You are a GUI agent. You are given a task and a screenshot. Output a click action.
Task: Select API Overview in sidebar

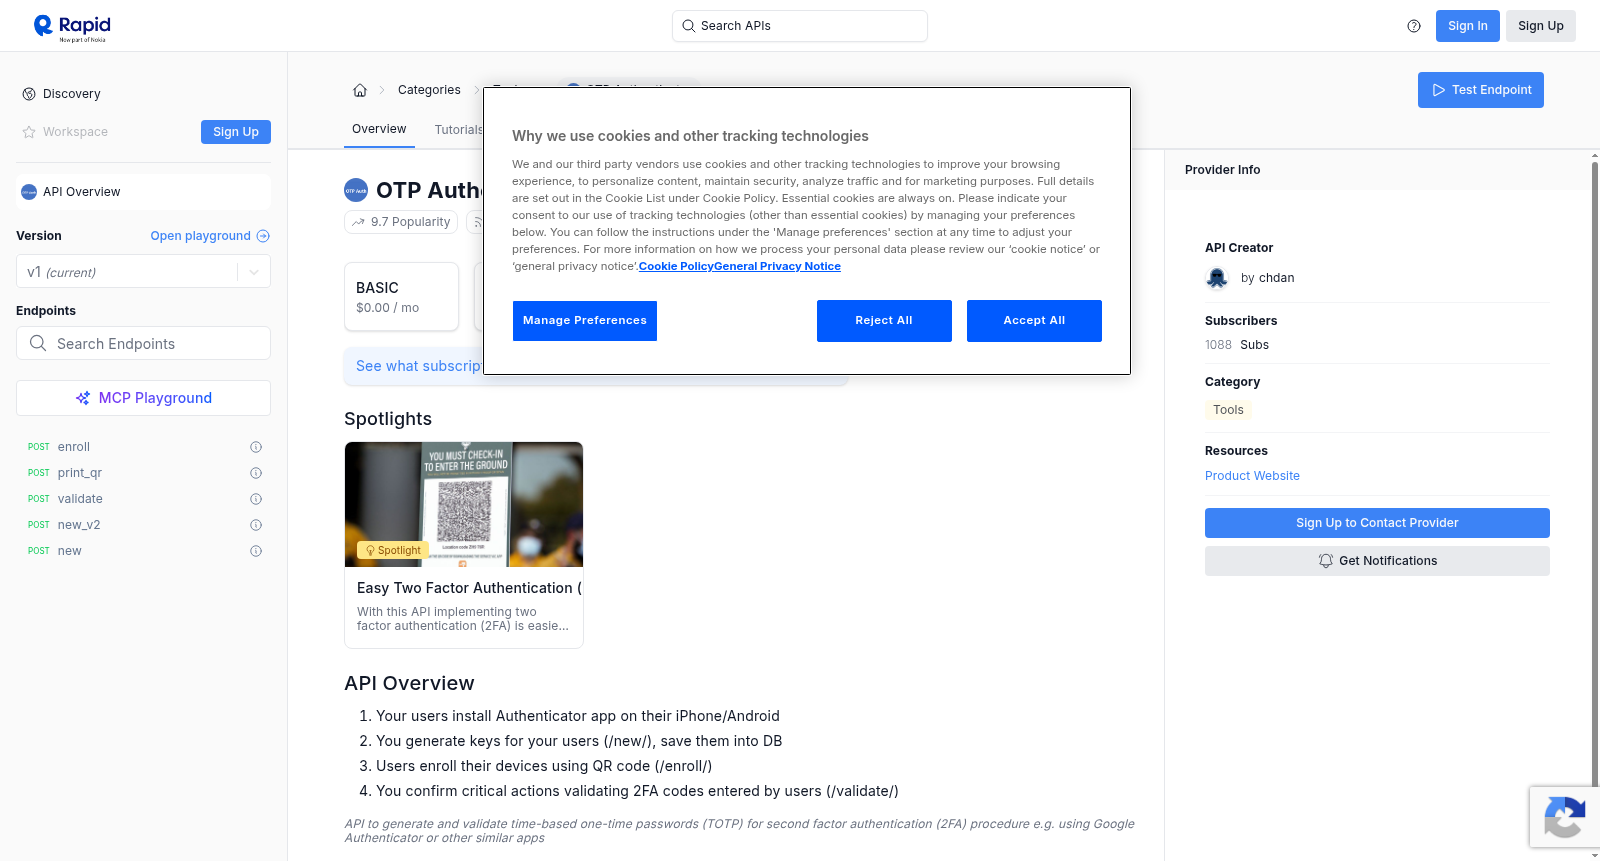click(143, 192)
